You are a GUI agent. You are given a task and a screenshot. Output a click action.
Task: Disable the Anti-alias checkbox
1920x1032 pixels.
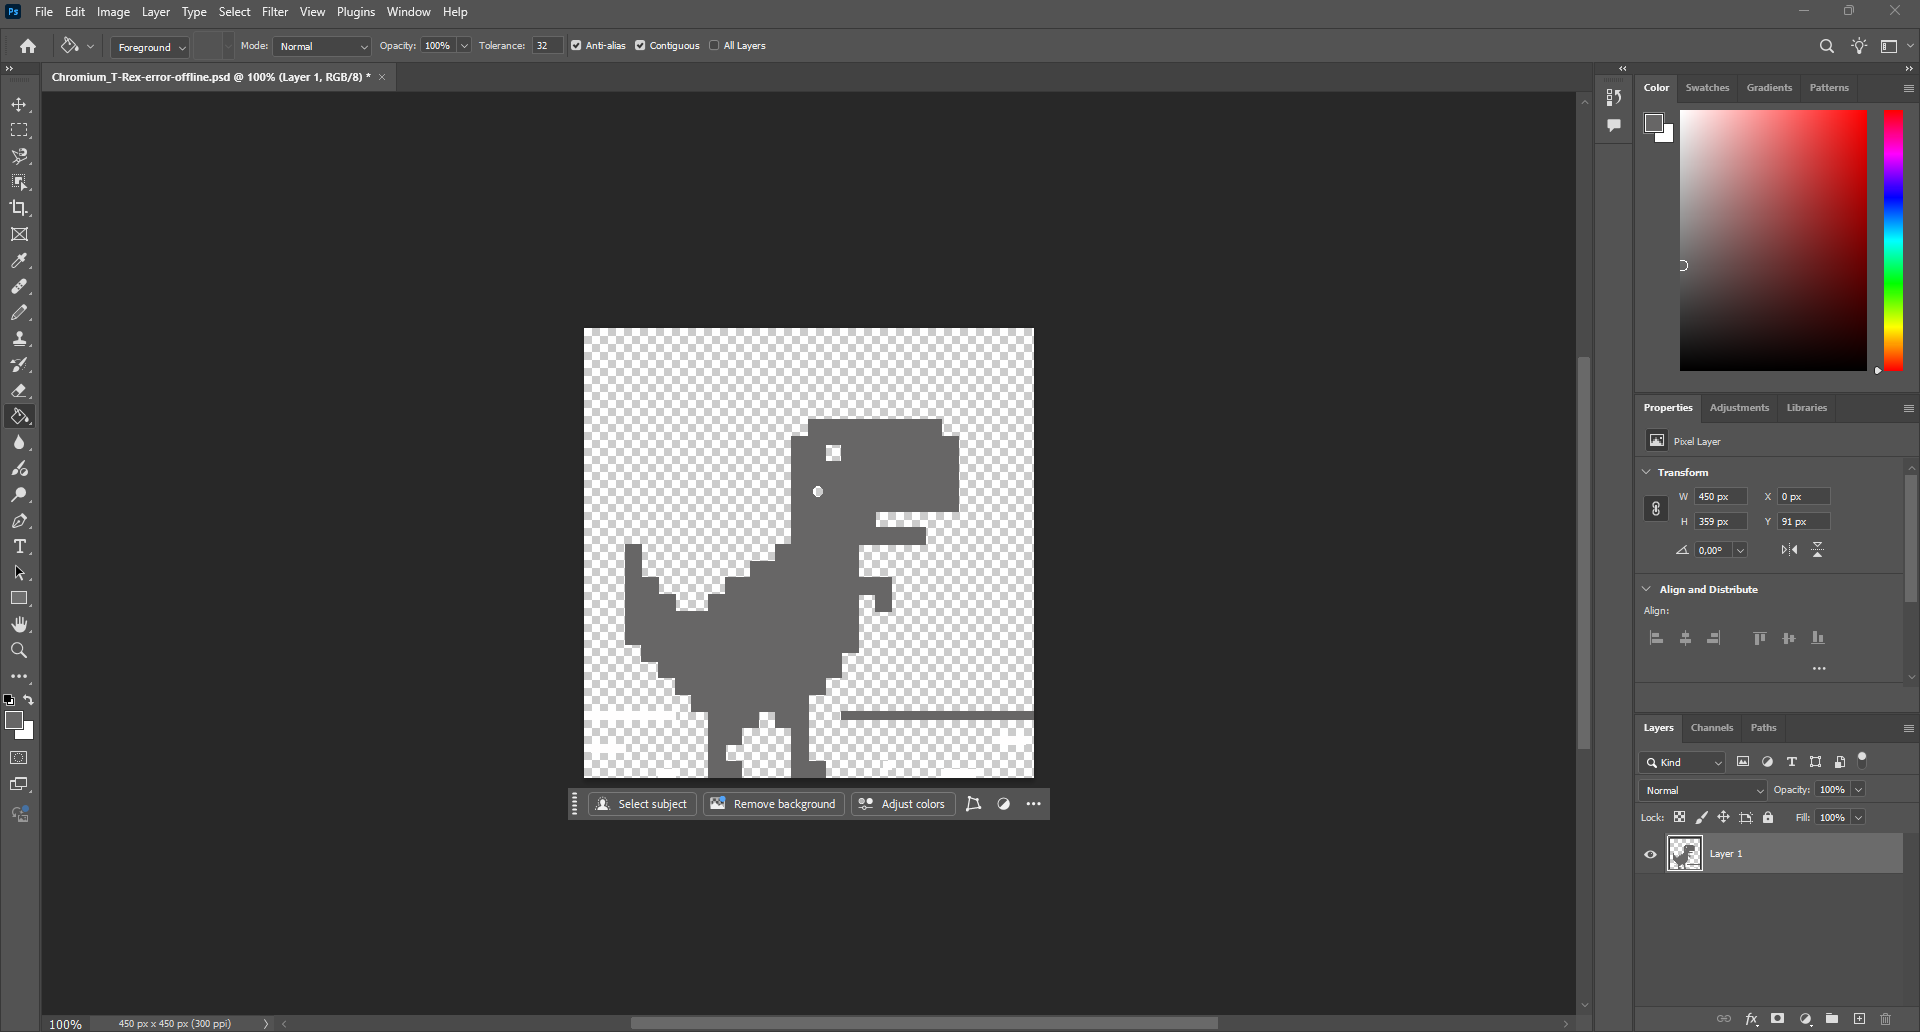576,46
